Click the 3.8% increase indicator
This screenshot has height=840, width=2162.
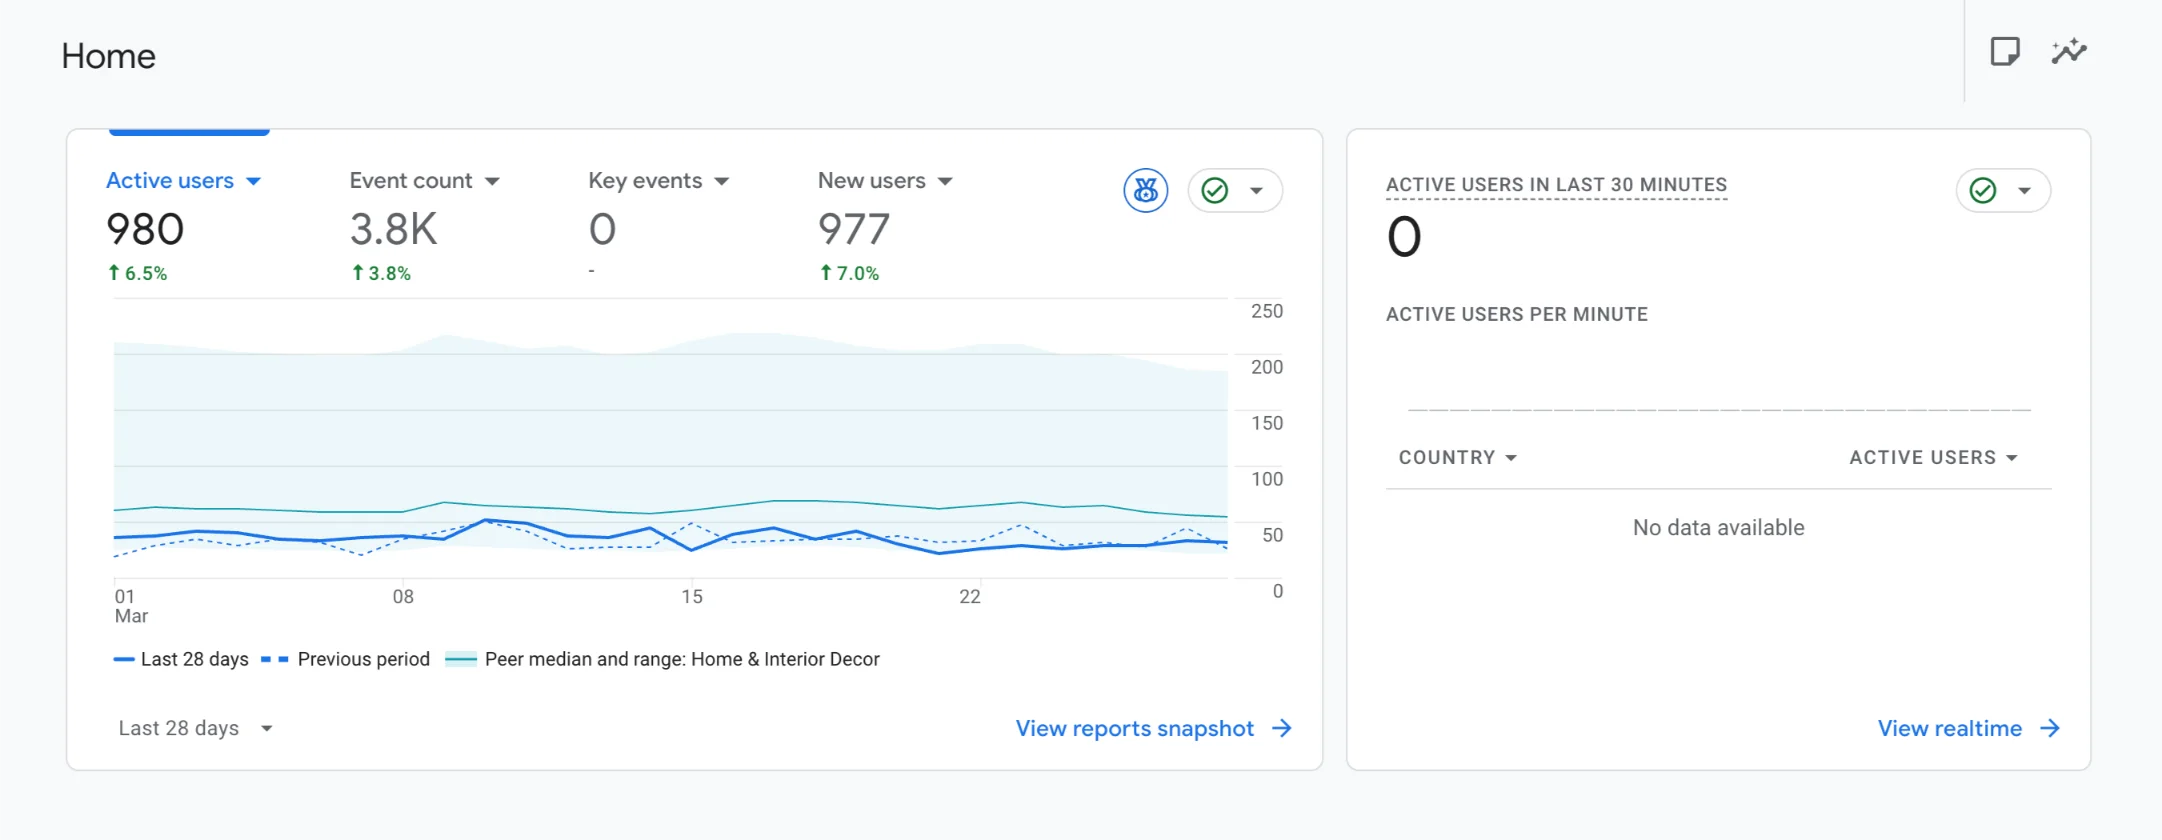tap(381, 273)
